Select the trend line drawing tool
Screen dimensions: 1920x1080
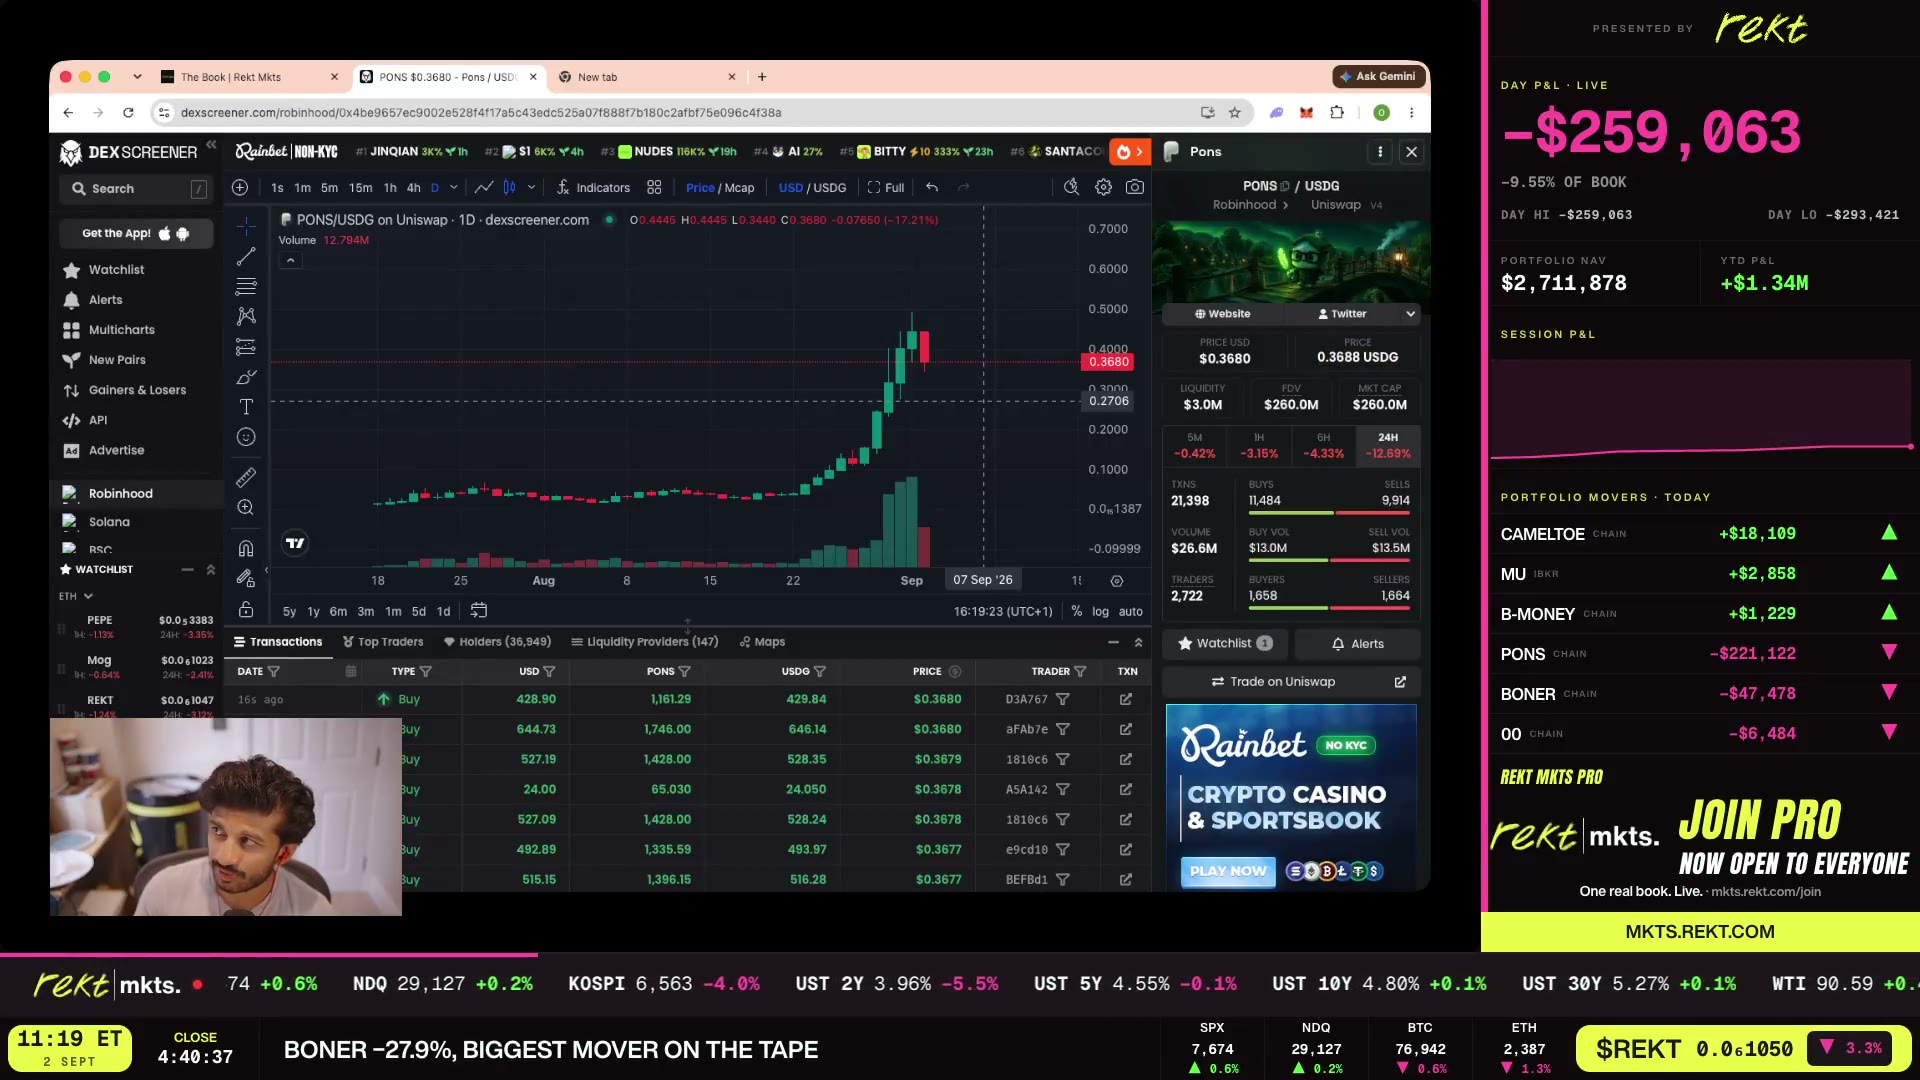246,257
